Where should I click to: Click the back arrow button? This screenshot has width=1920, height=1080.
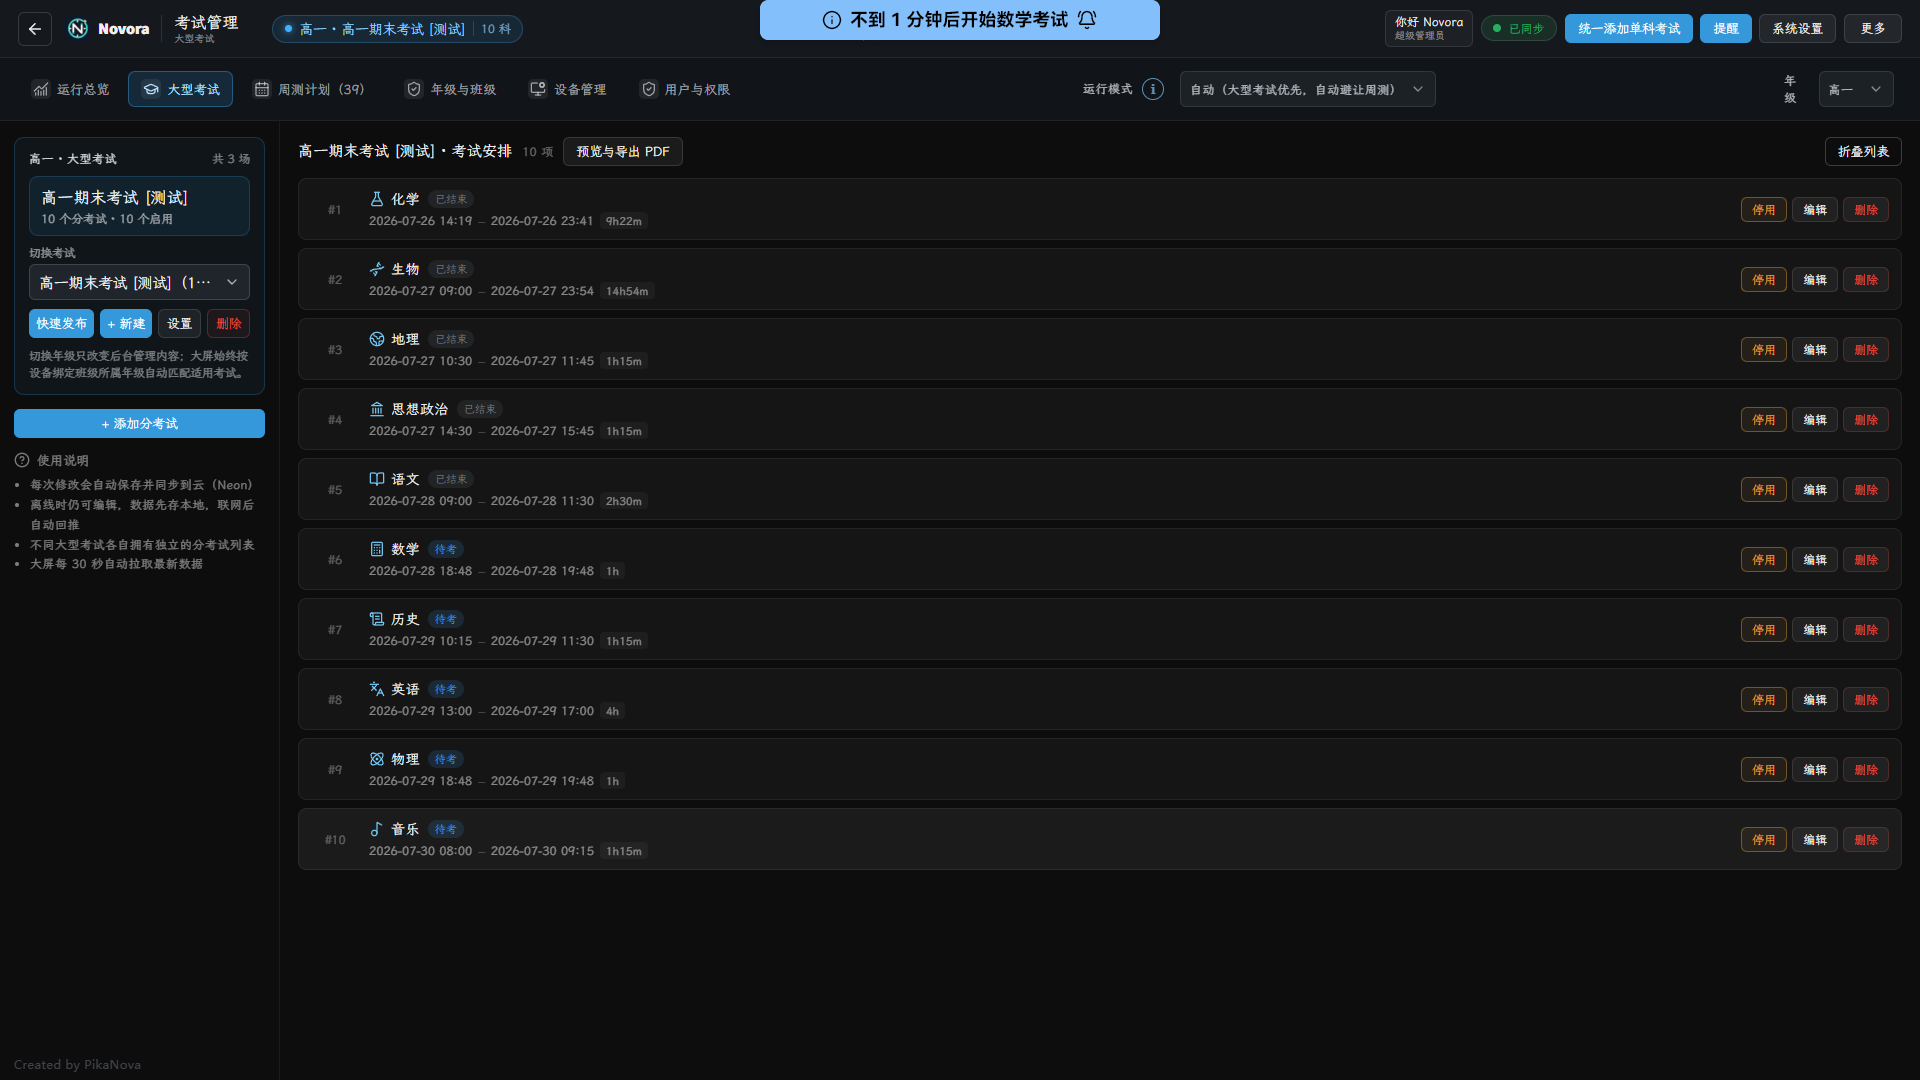(35, 29)
